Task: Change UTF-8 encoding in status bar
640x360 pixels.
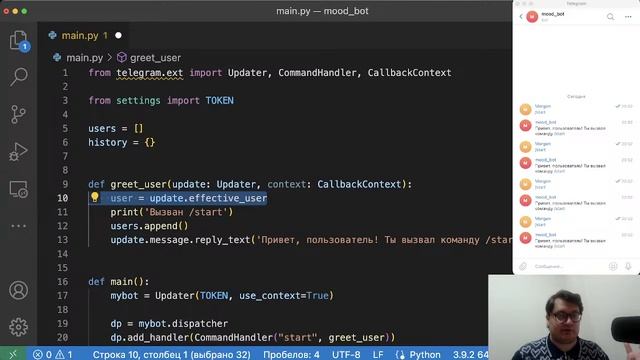Action: (346, 354)
